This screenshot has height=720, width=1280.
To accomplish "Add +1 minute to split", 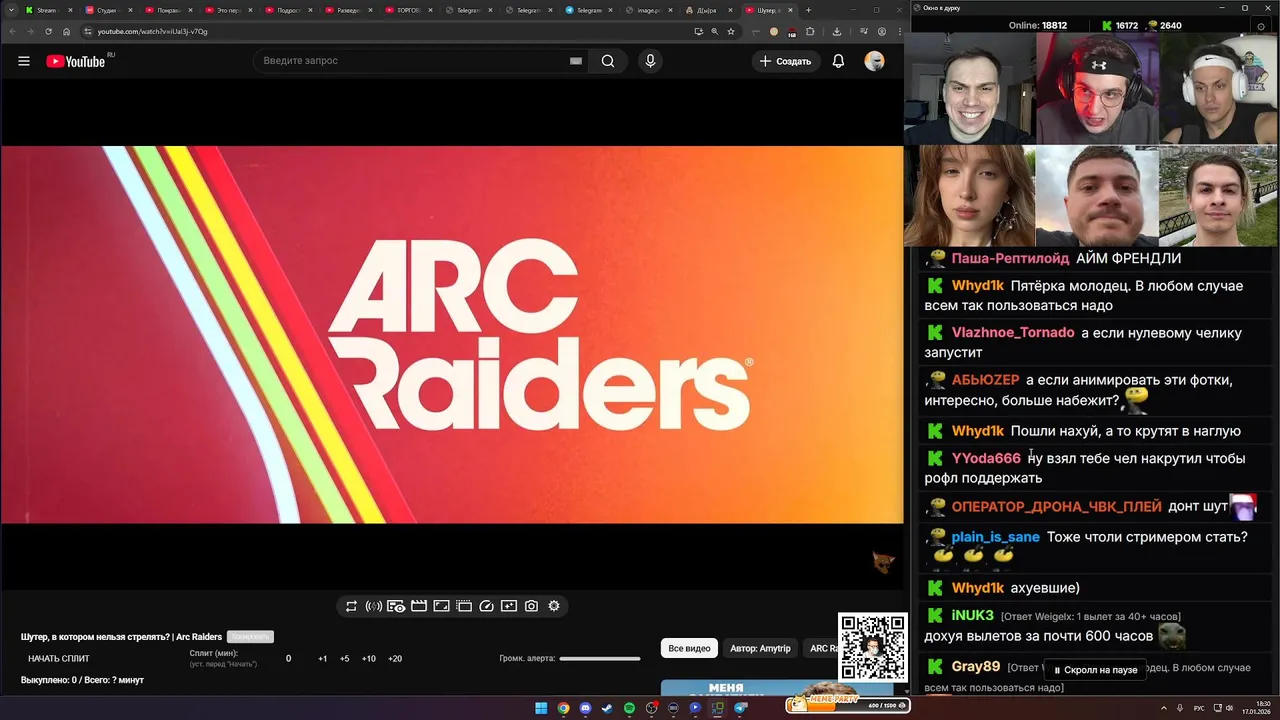I will click(x=323, y=659).
